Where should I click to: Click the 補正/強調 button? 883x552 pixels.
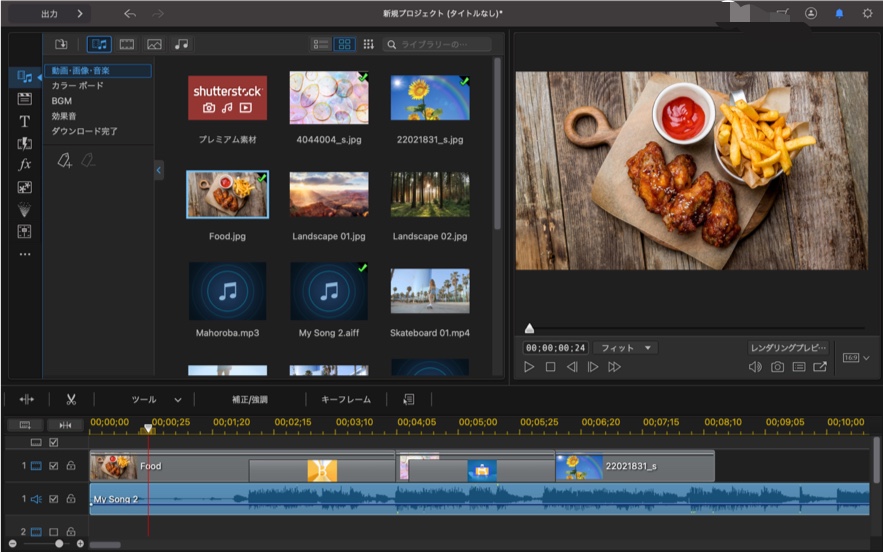[250, 399]
